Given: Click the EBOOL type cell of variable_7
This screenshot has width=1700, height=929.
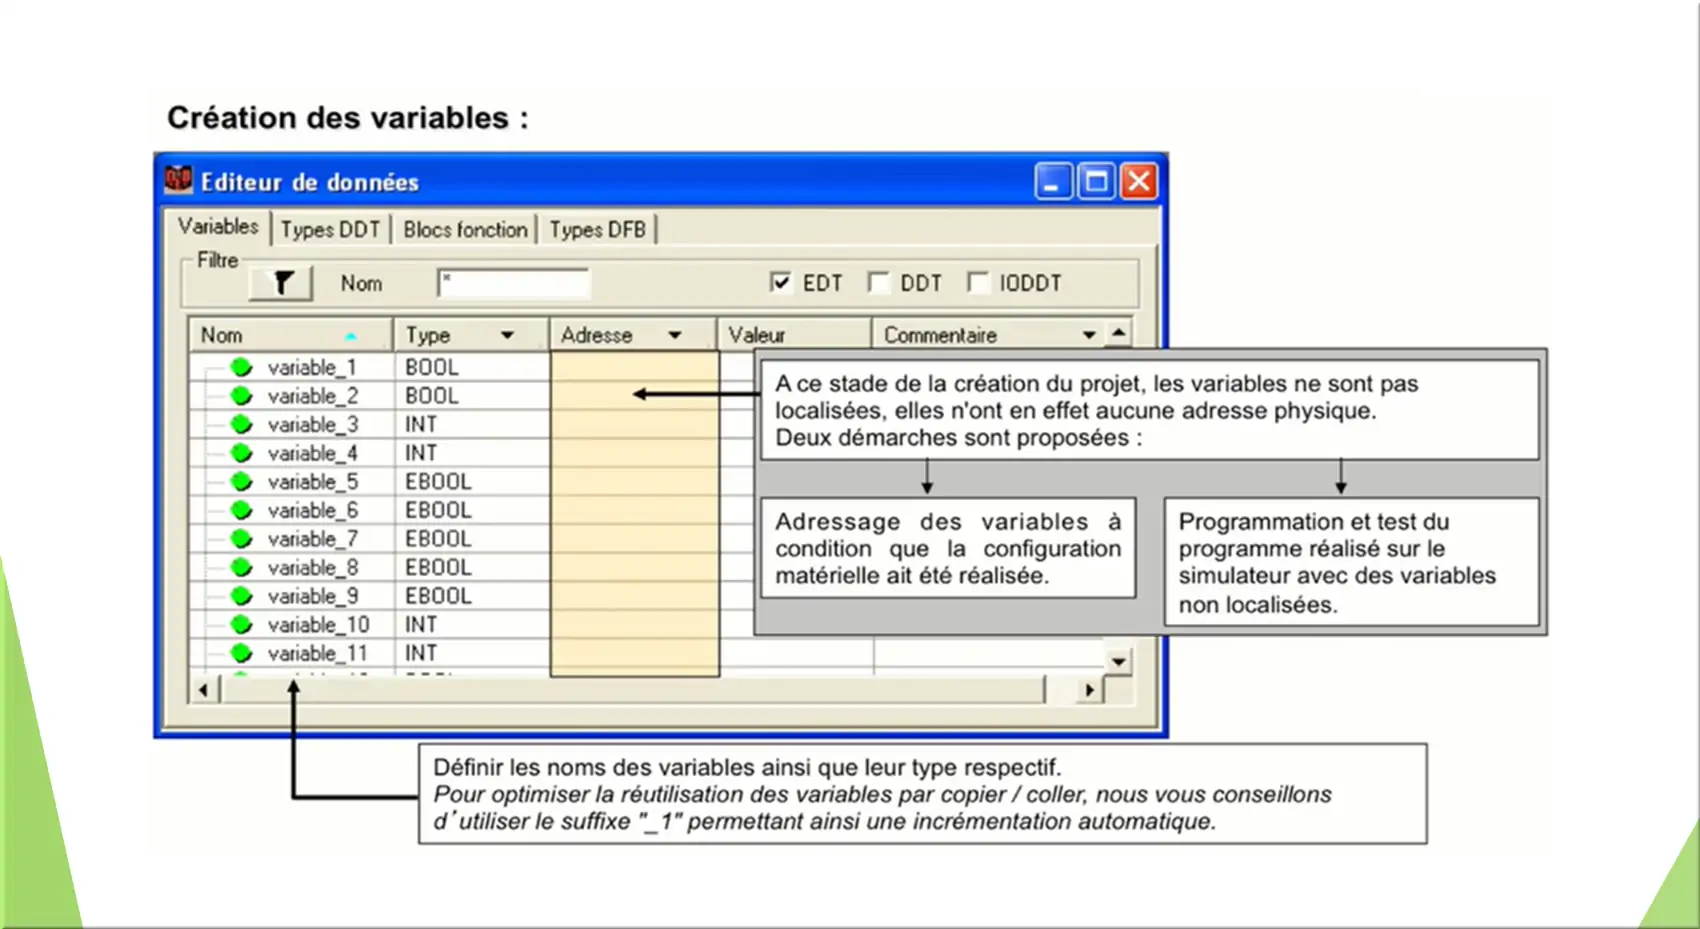Looking at the screenshot, I should 472,539.
